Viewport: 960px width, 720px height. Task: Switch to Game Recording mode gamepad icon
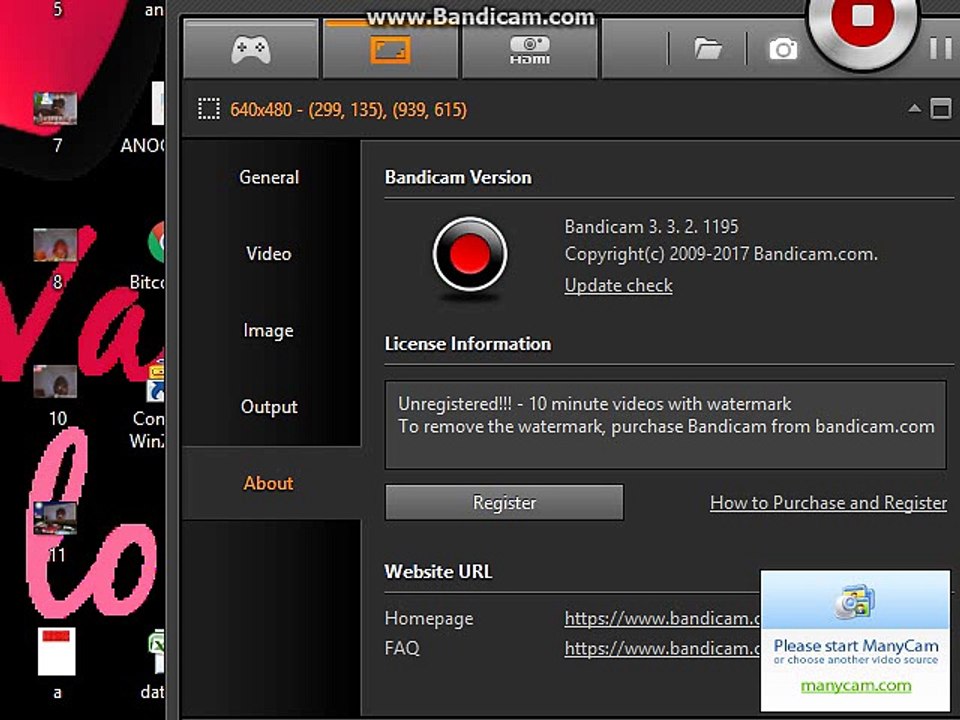[x=250, y=50]
